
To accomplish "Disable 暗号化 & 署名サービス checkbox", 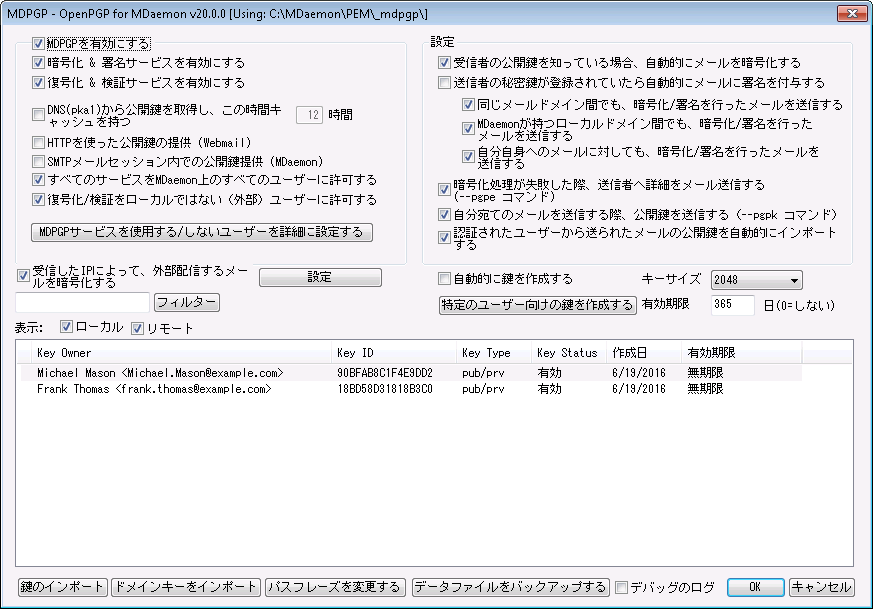I will tap(39, 63).
